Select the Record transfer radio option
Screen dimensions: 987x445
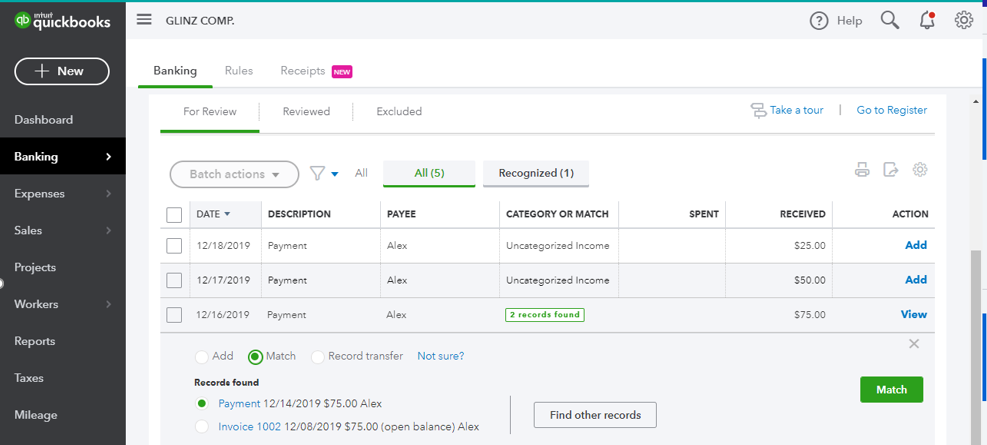click(318, 357)
